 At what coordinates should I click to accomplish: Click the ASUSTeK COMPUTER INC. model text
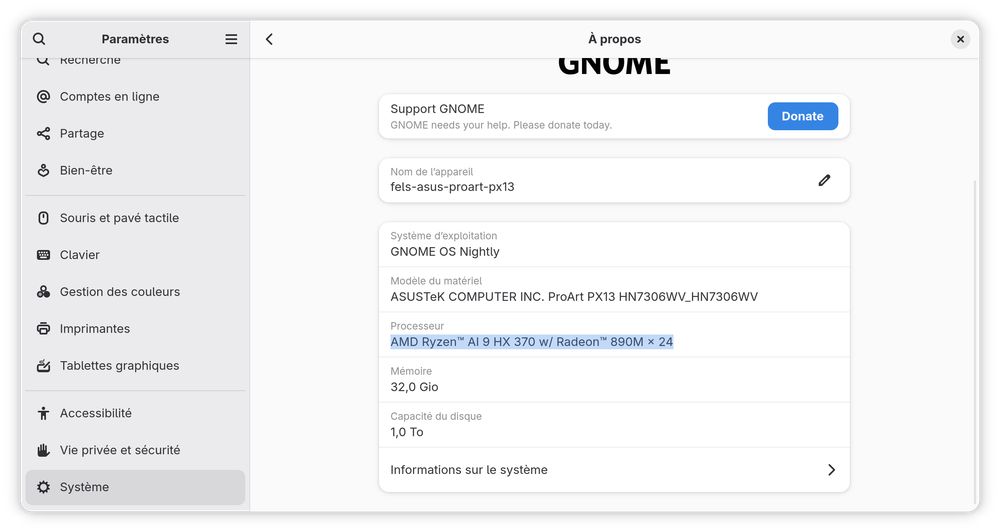574,297
